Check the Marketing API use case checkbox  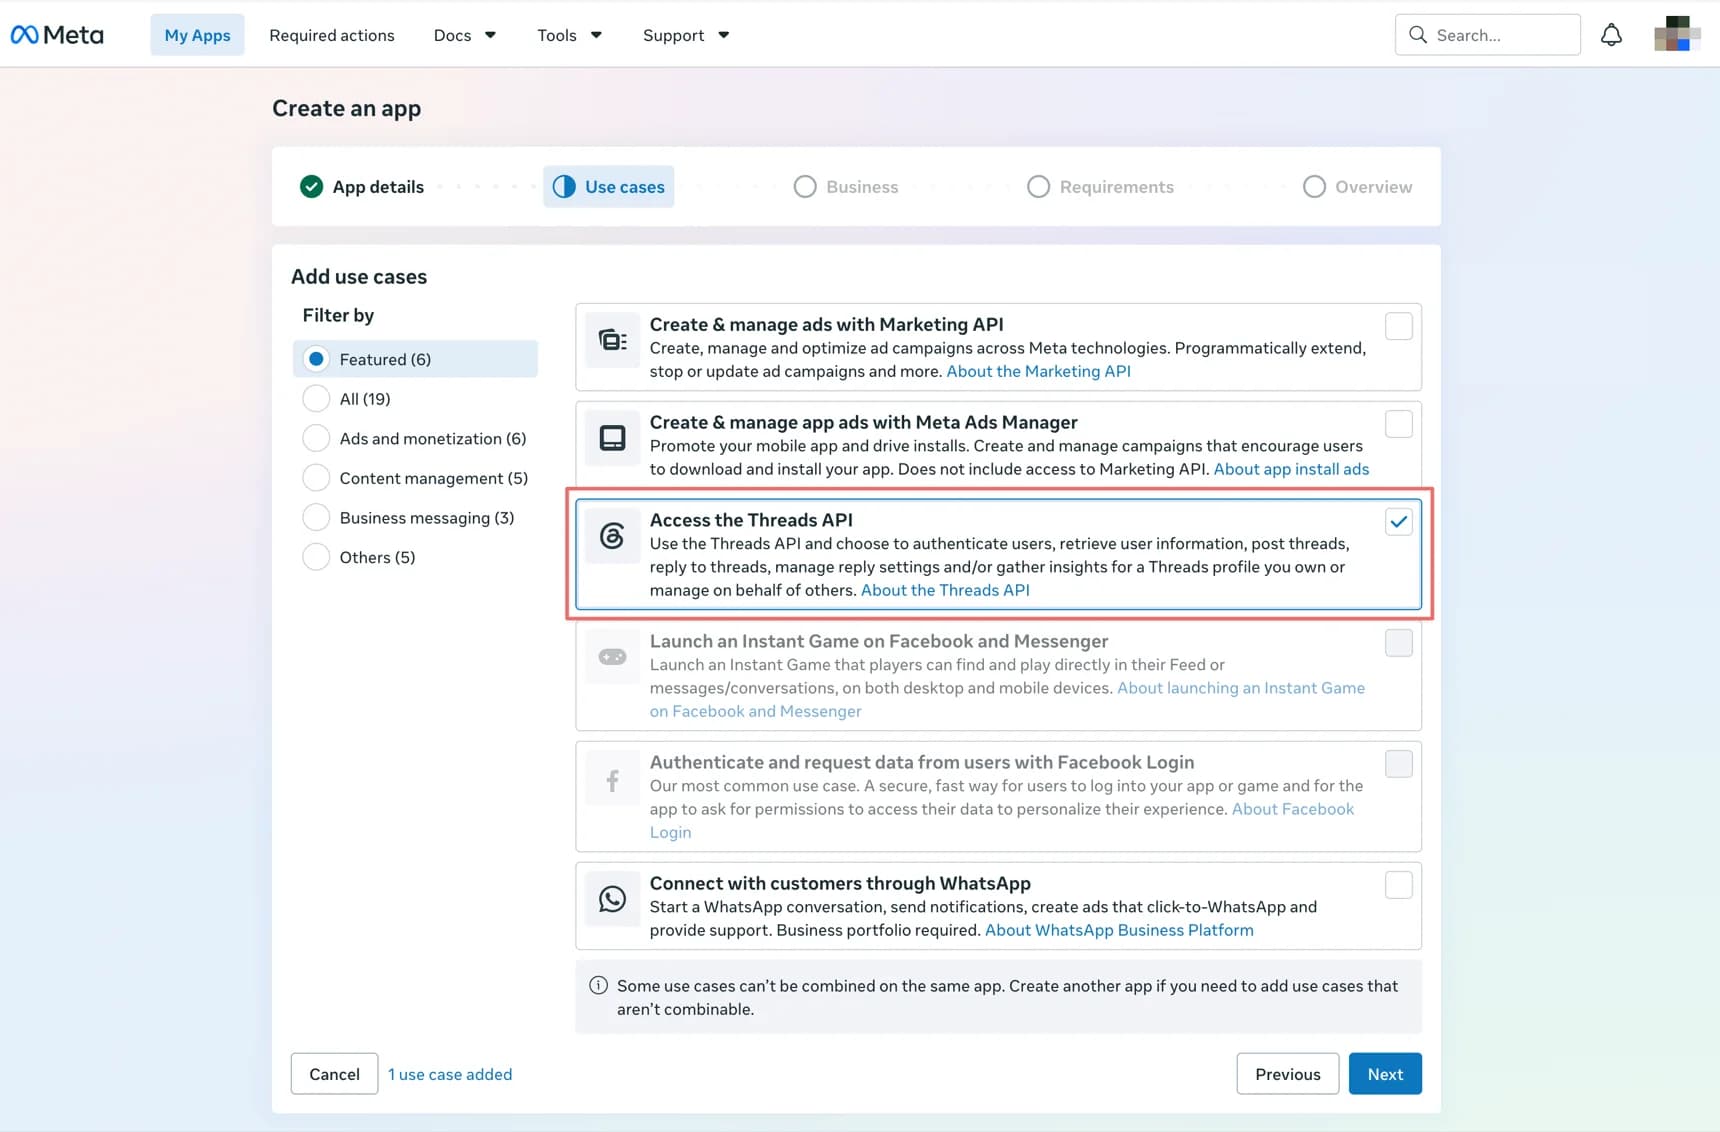click(1398, 326)
